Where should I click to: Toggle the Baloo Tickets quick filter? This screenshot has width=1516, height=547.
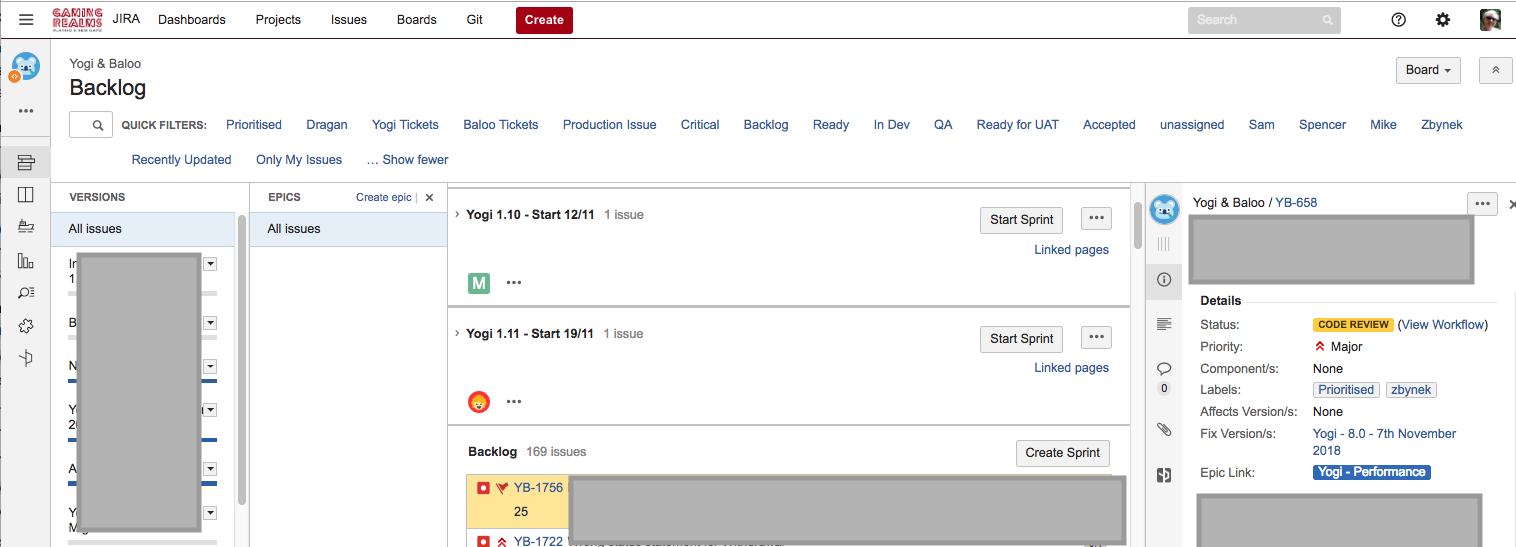[x=501, y=125]
